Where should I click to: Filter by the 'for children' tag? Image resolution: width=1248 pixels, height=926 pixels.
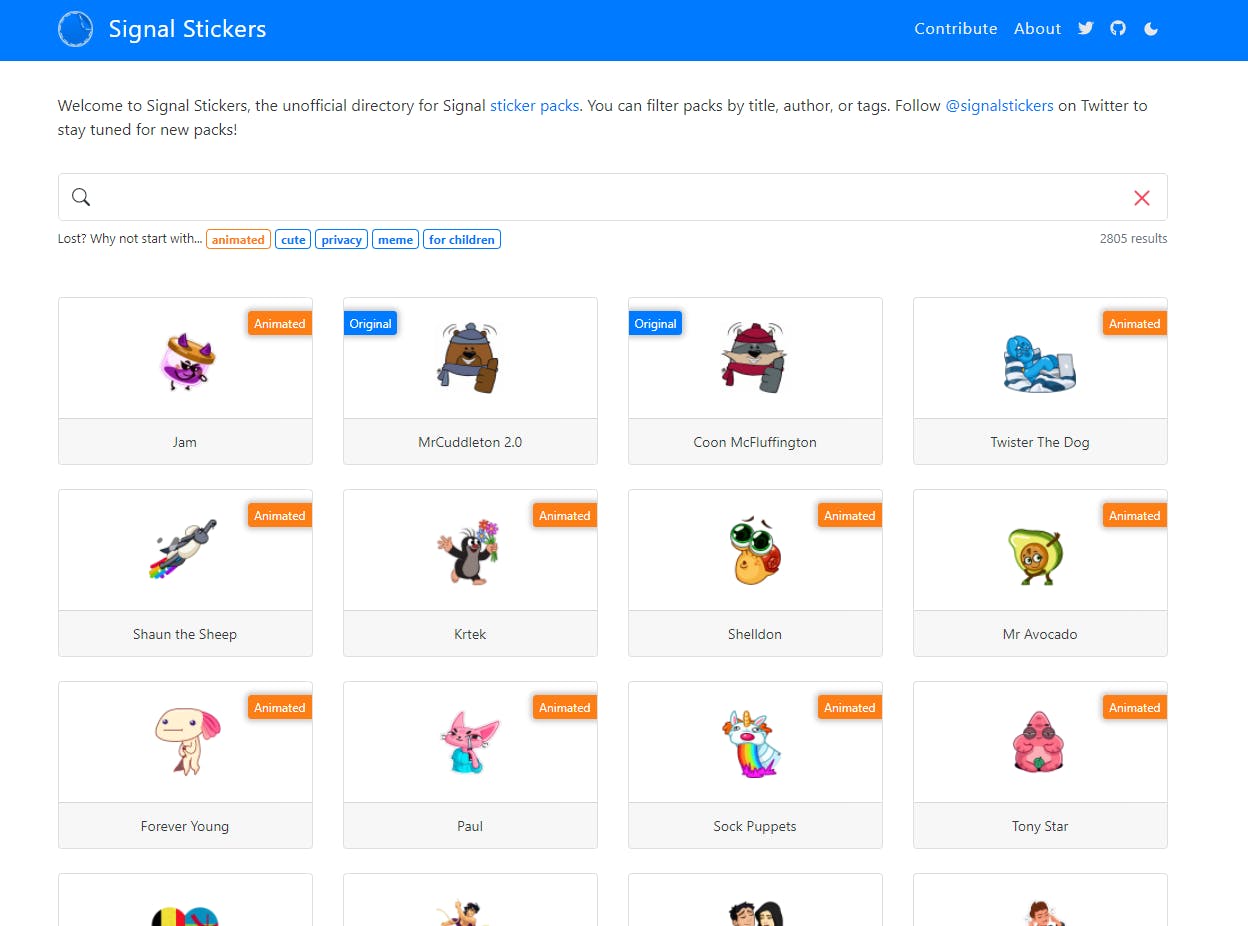462,240
